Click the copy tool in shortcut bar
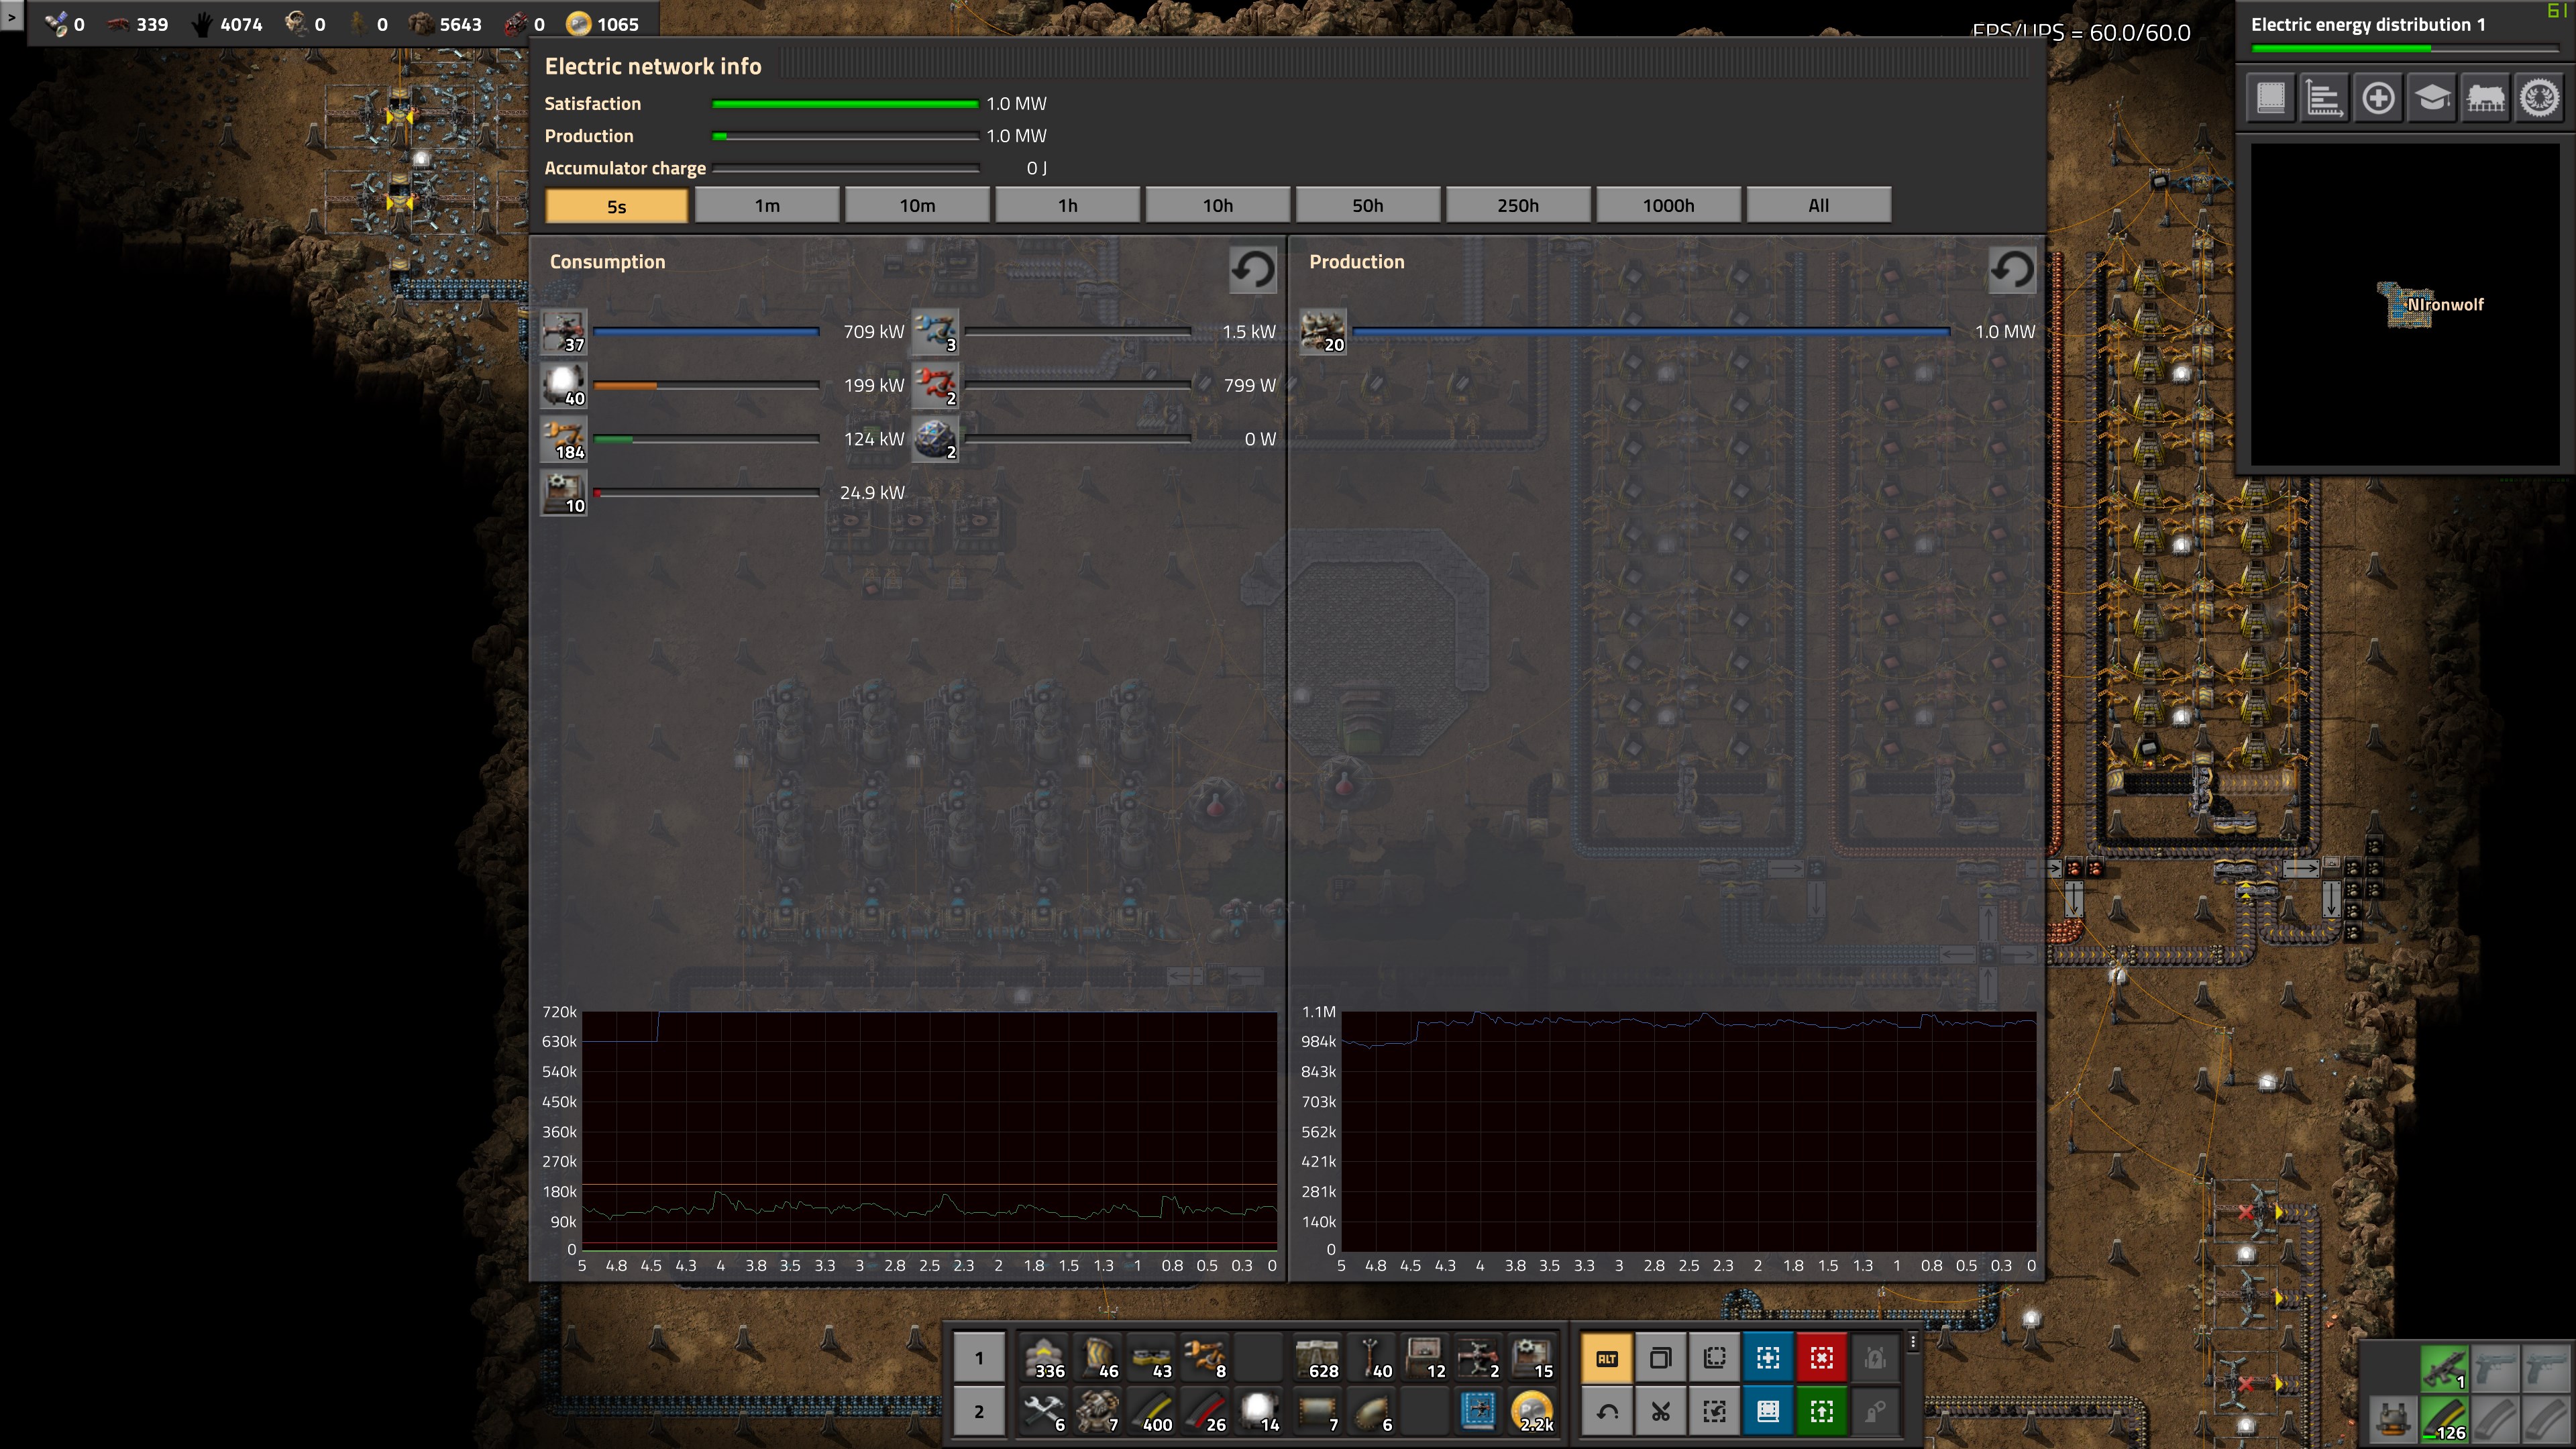This screenshot has width=2576, height=1449. coord(1661,1358)
